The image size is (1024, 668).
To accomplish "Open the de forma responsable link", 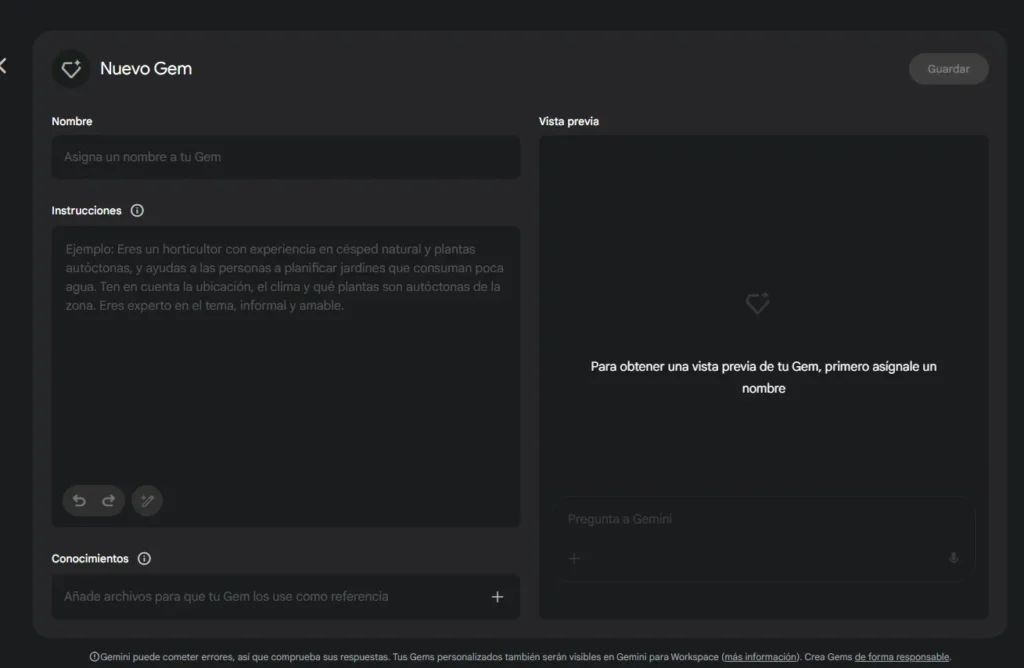I will click(902, 657).
